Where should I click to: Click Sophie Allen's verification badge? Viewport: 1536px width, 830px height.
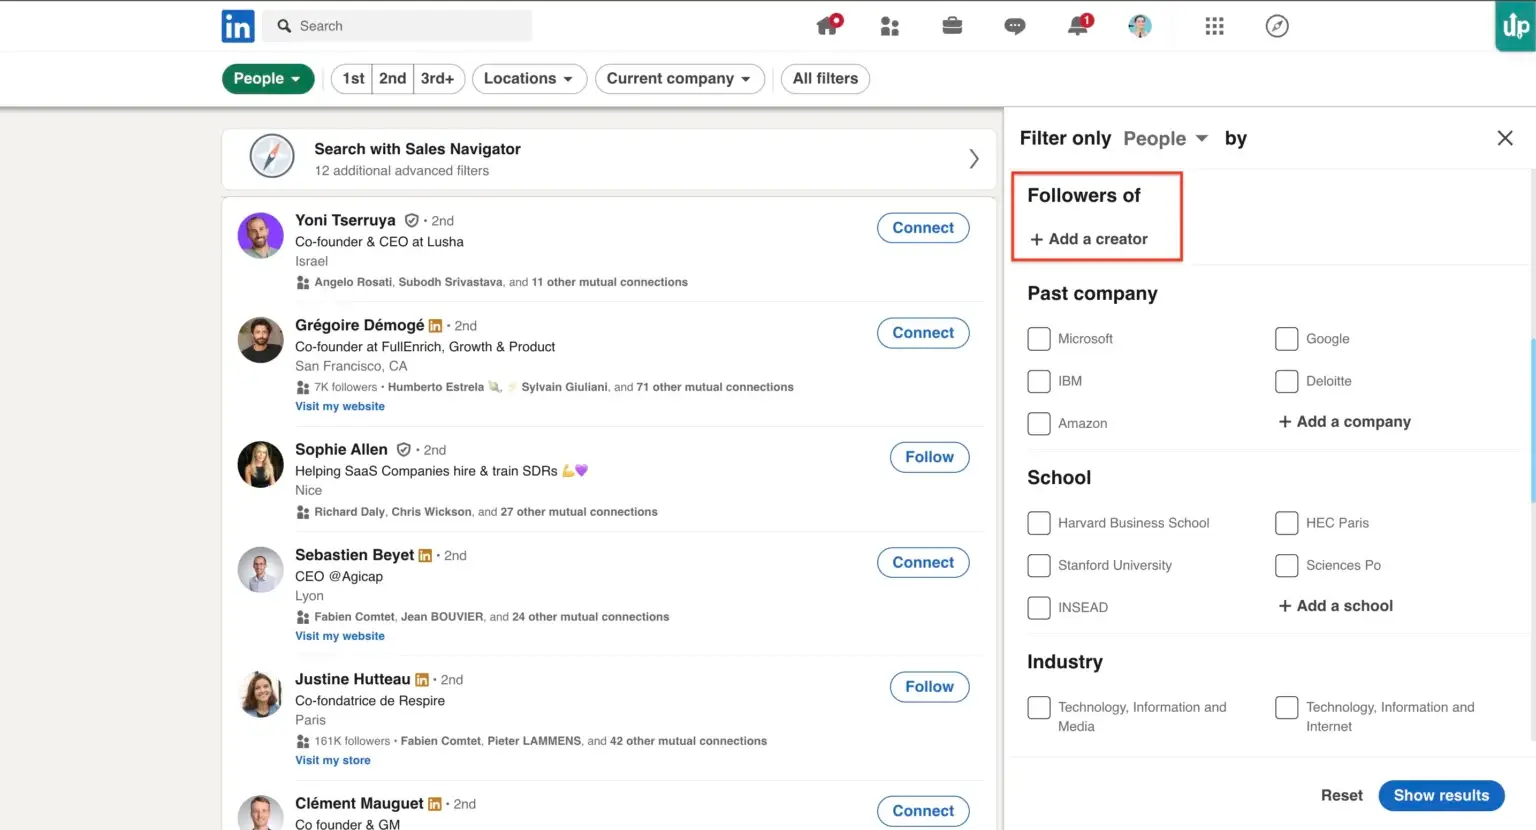404,450
